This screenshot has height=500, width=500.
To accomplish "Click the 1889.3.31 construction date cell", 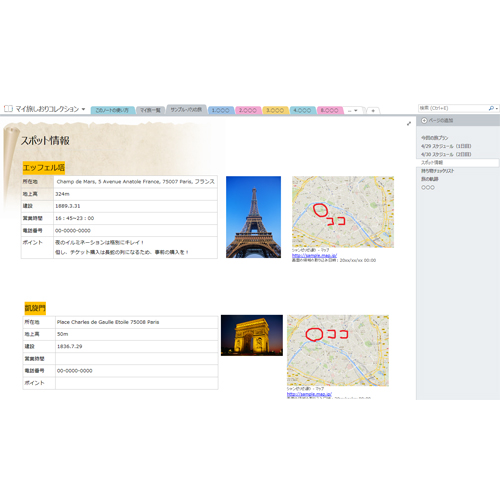I will (x=135, y=206).
